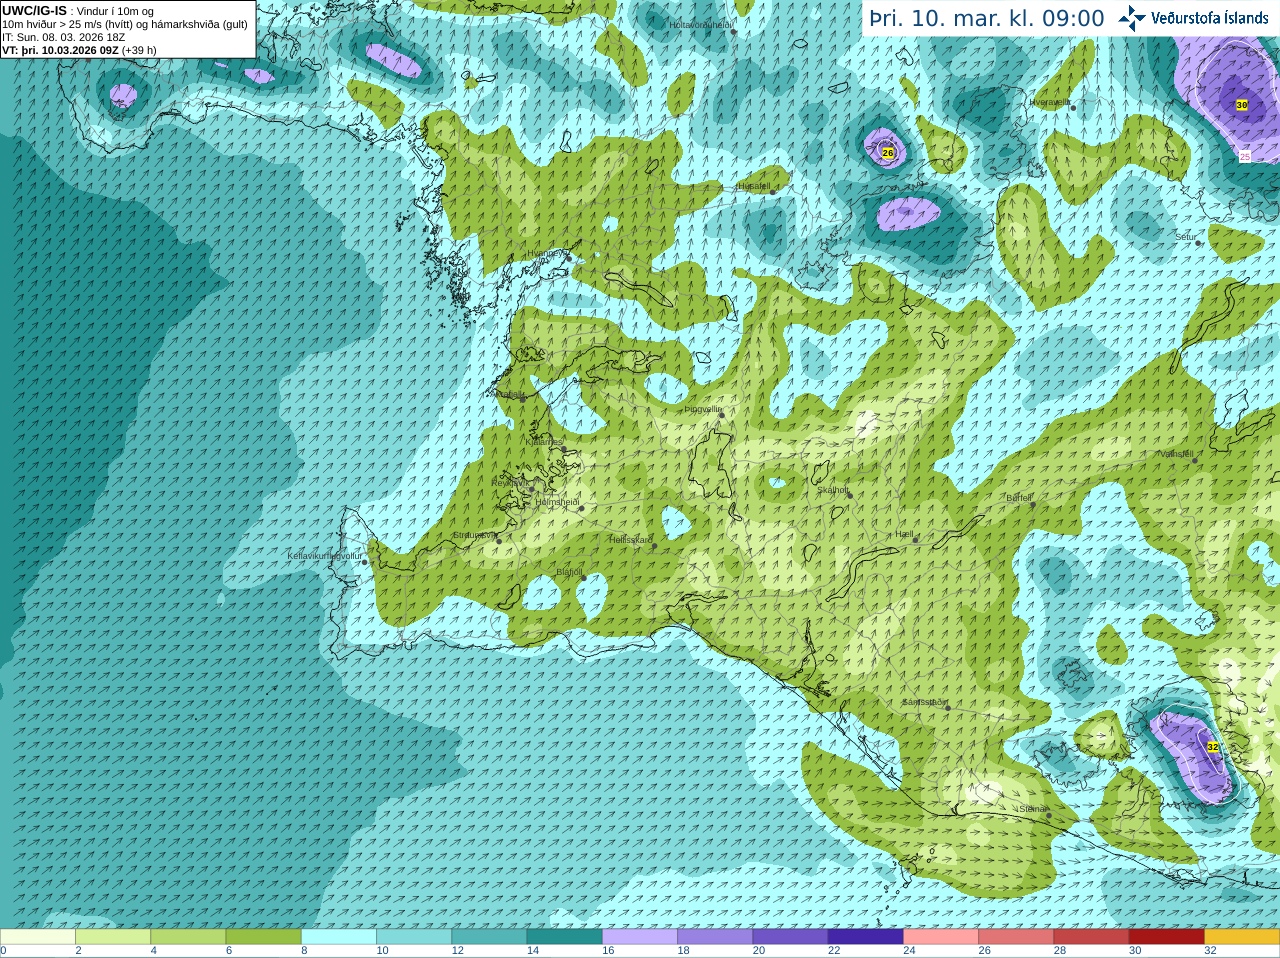Select the Straumsvík station label
1280x958 pixels.
click(x=474, y=535)
